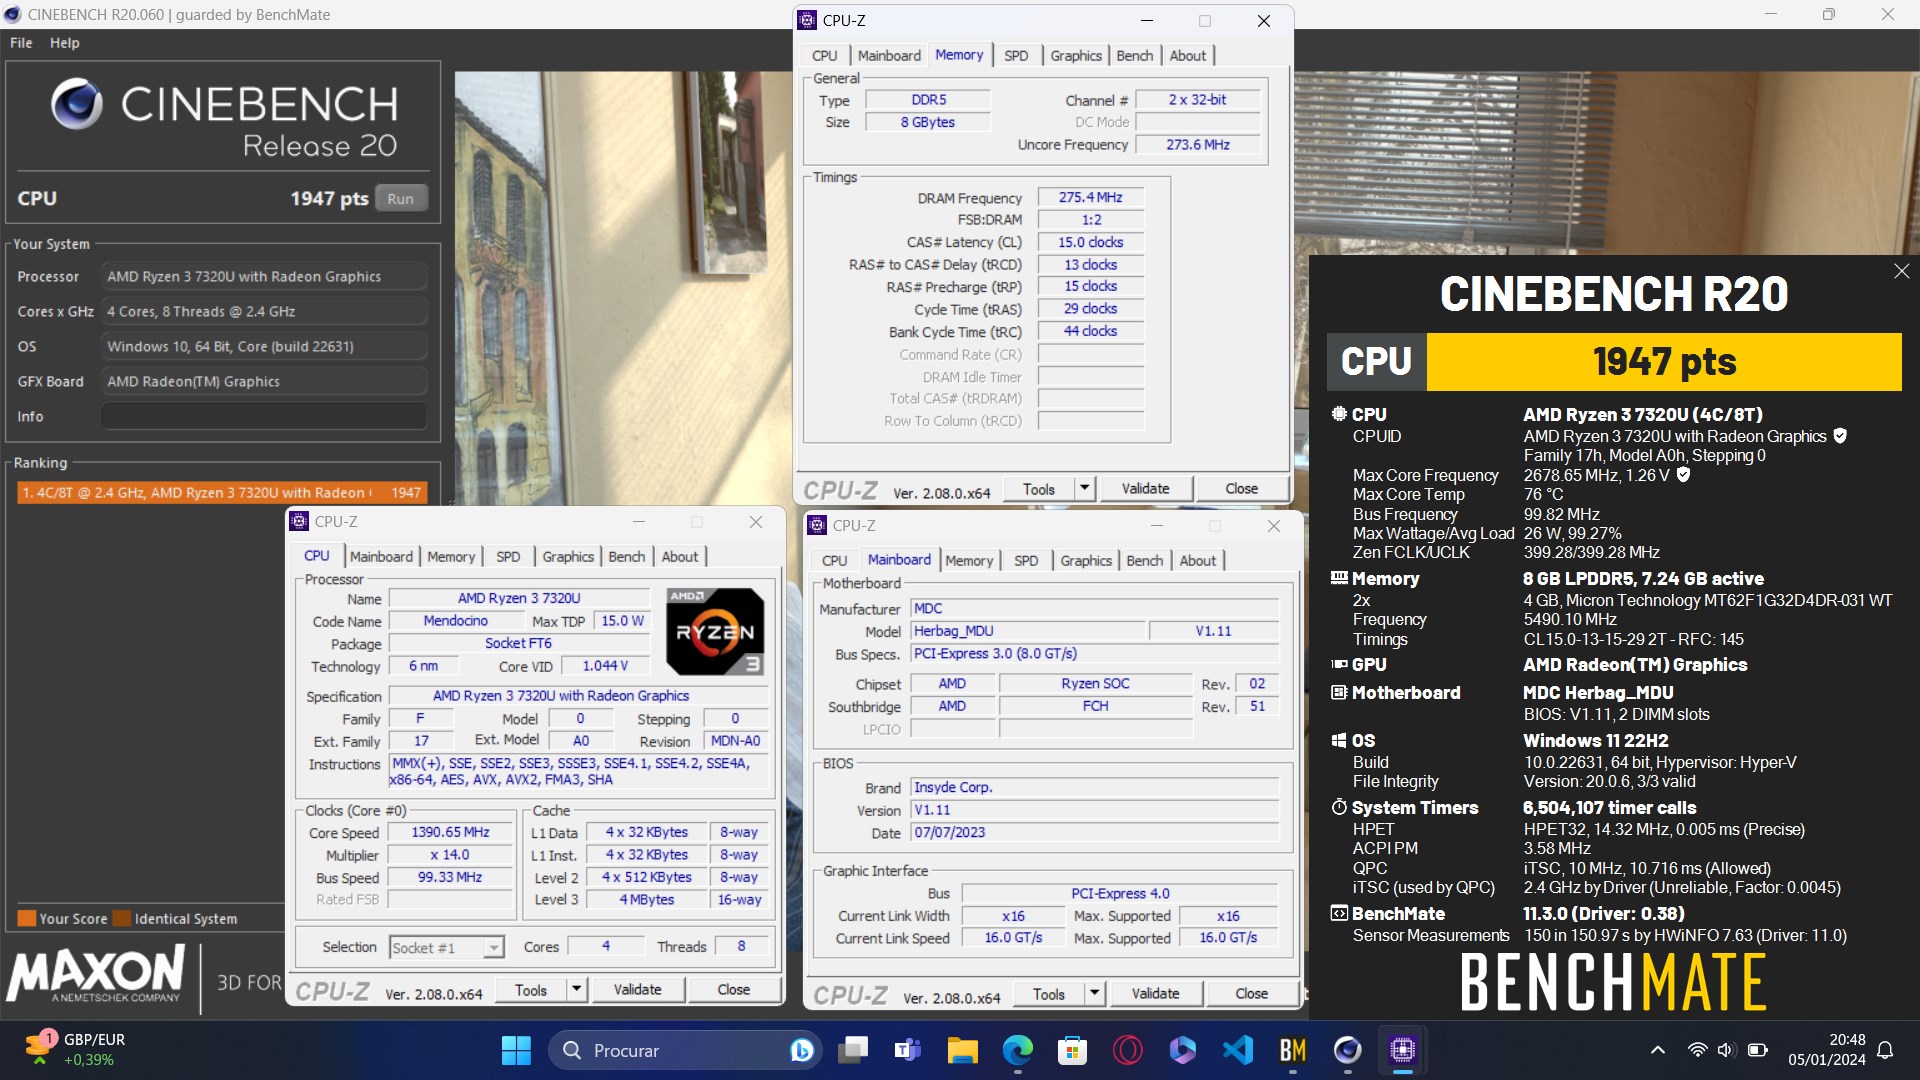Open Microsoft Edge from the taskbar
Viewport: 1920px width, 1080px height.
point(1018,1050)
